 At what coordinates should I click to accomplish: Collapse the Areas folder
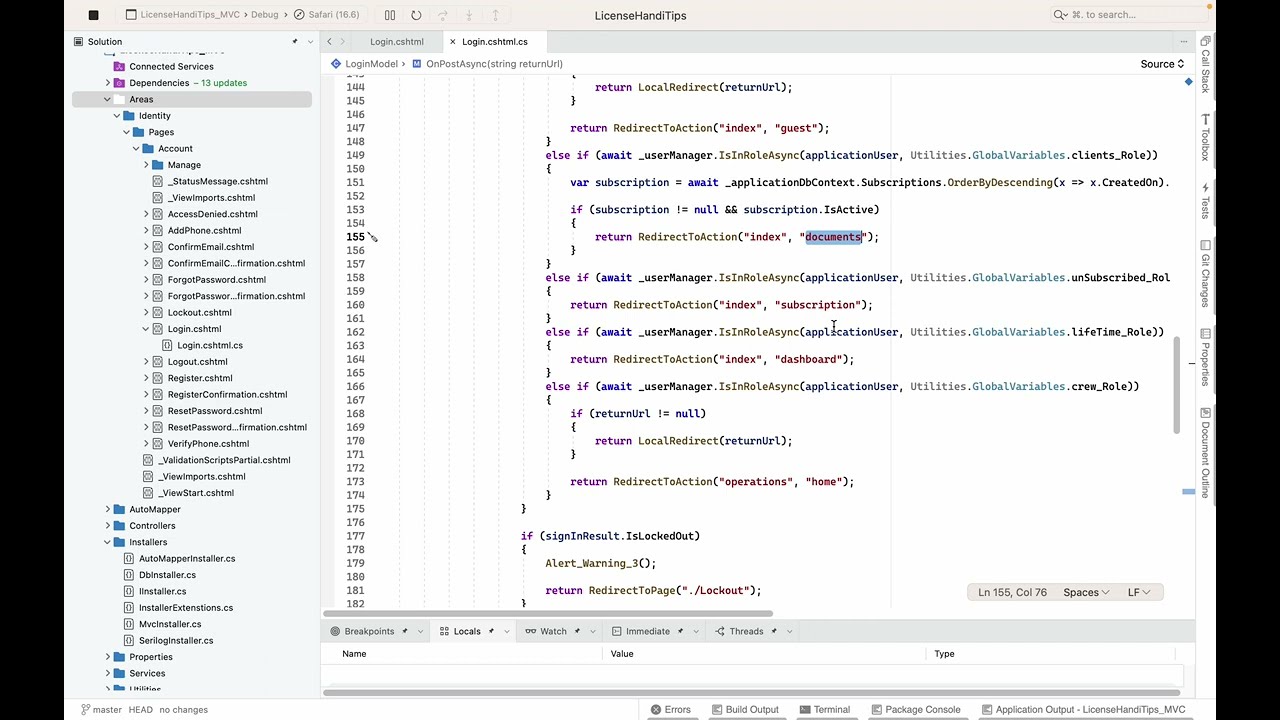pyautogui.click(x=107, y=99)
